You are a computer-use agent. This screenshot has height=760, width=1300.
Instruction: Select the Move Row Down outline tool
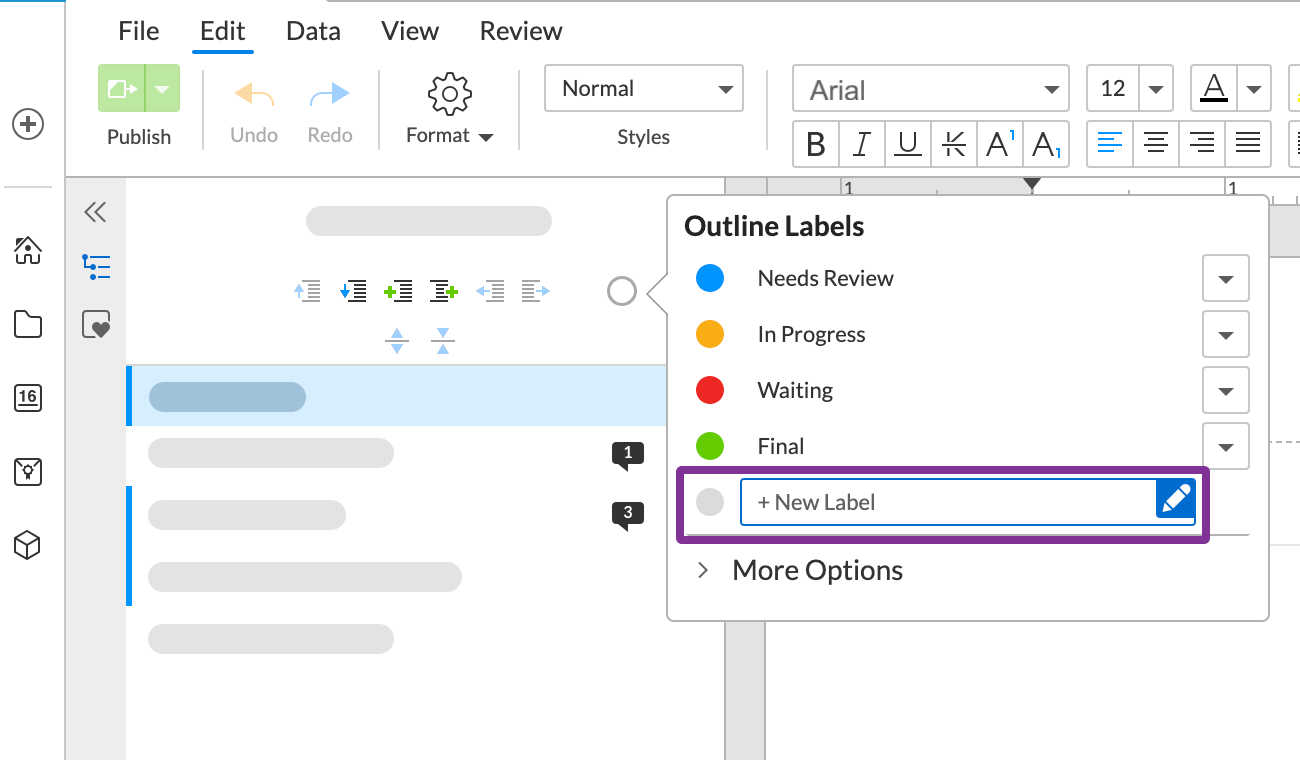pos(354,291)
